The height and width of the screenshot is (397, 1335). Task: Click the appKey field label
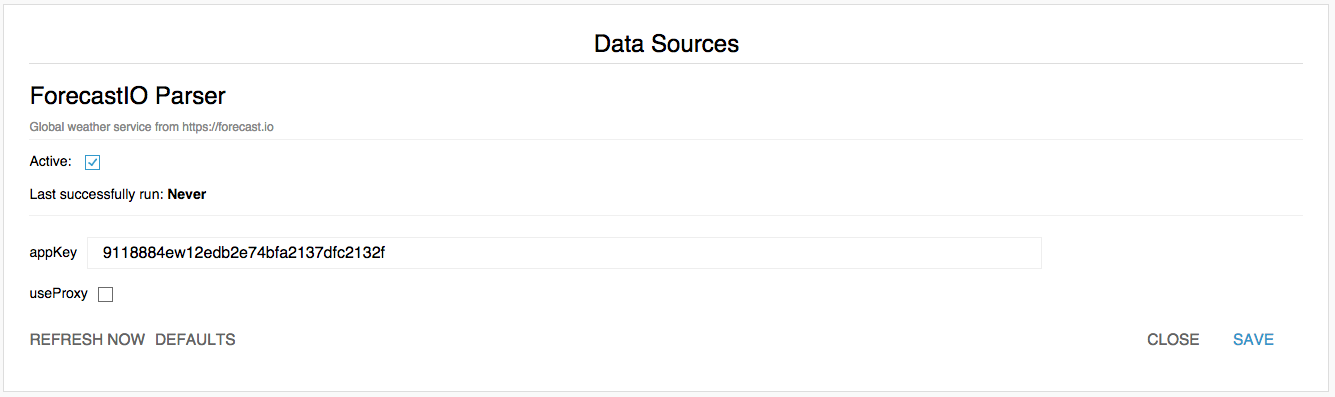(53, 253)
